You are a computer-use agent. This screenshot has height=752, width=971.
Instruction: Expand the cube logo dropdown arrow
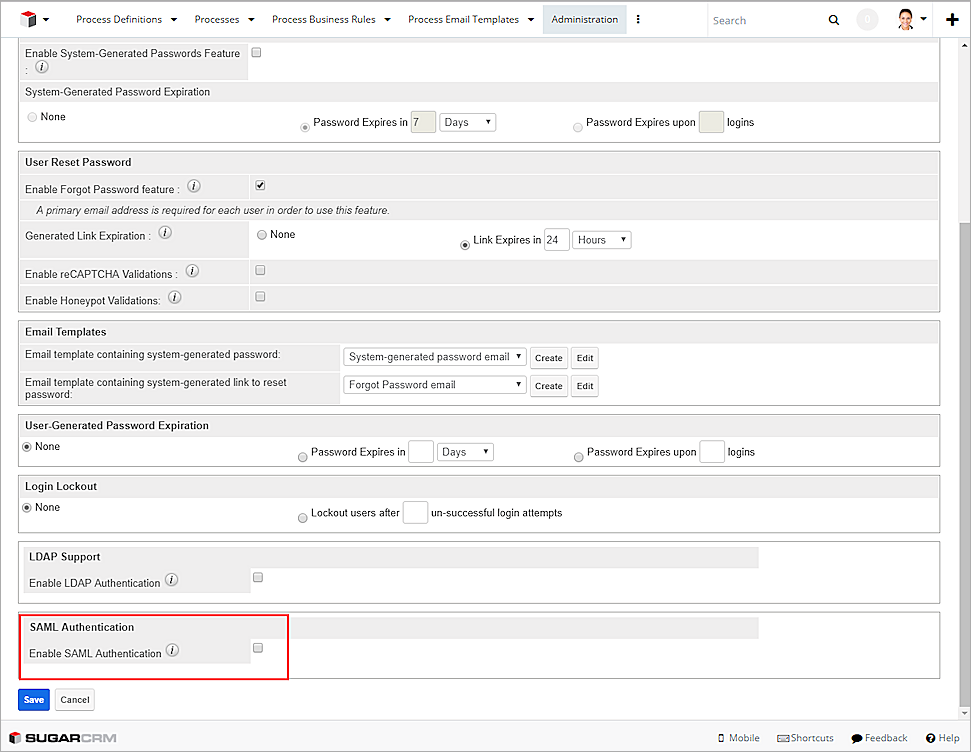[x=46, y=19]
